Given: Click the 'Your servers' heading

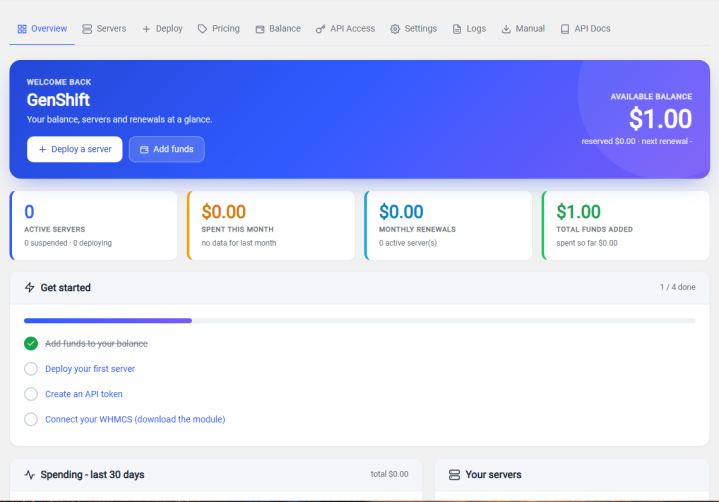Looking at the screenshot, I should [x=493, y=474].
